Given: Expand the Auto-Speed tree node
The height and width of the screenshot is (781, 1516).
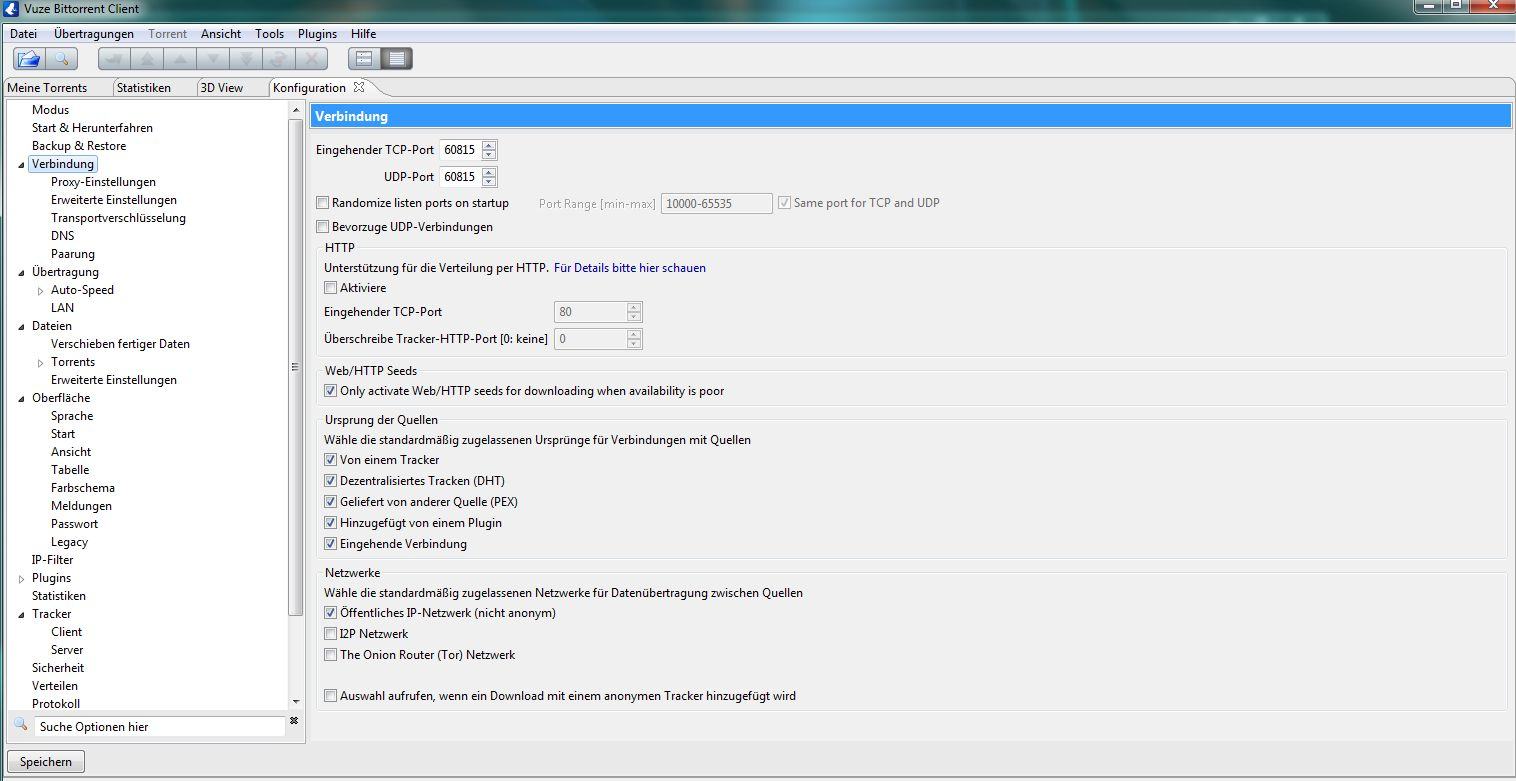Looking at the screenshot, I should (41, 291).
